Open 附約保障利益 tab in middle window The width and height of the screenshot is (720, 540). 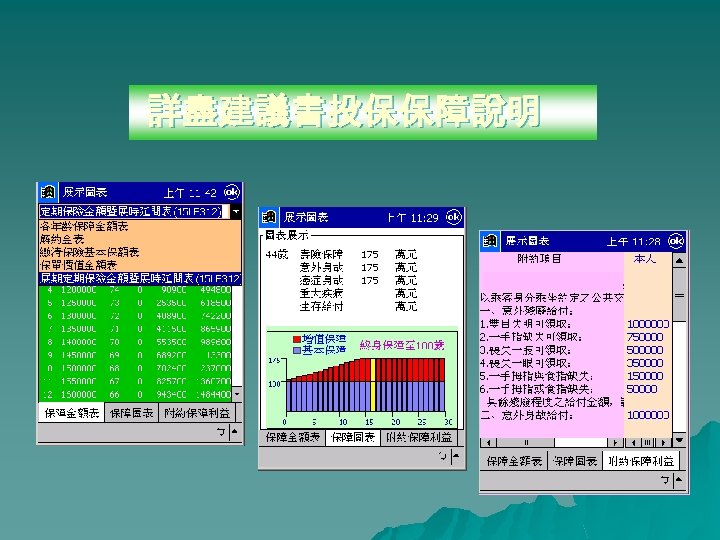click(x=419, y=437)
